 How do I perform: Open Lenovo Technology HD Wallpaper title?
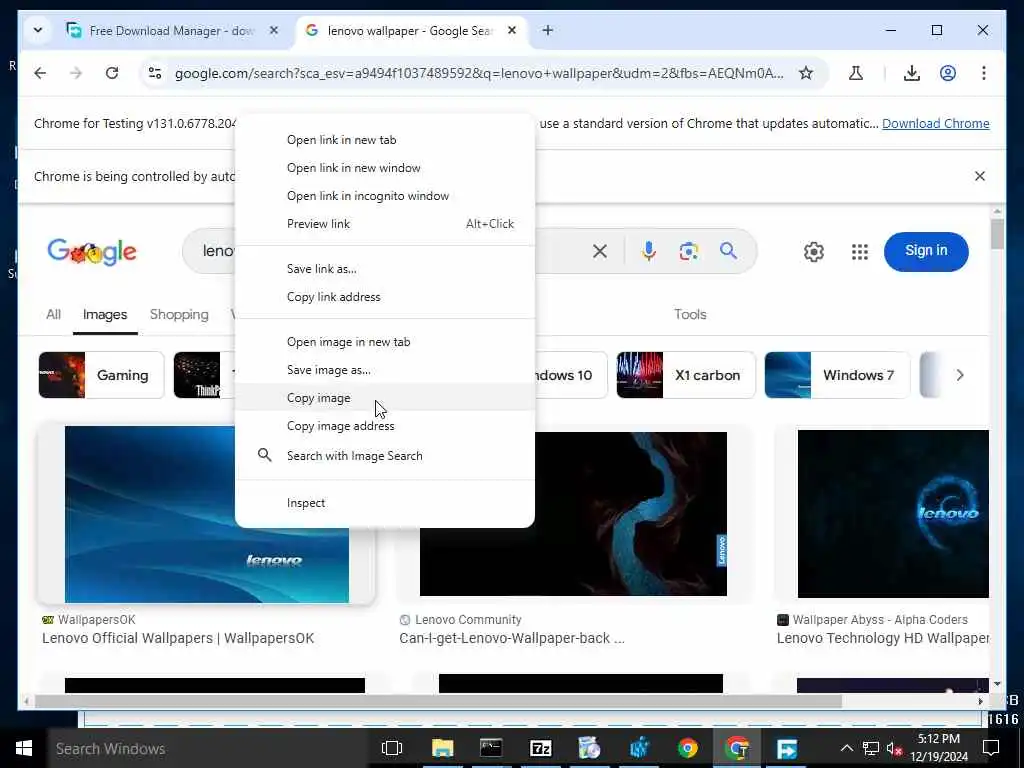coord(882,638)
